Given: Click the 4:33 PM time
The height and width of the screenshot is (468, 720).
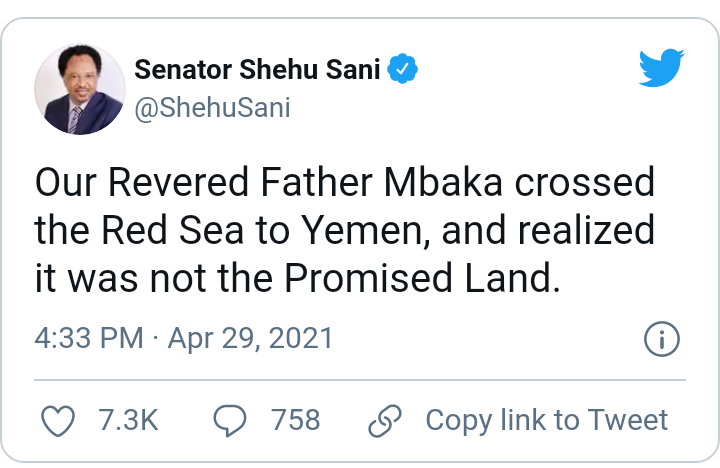Looking at the screenshot, I should (x=89, y=339).
